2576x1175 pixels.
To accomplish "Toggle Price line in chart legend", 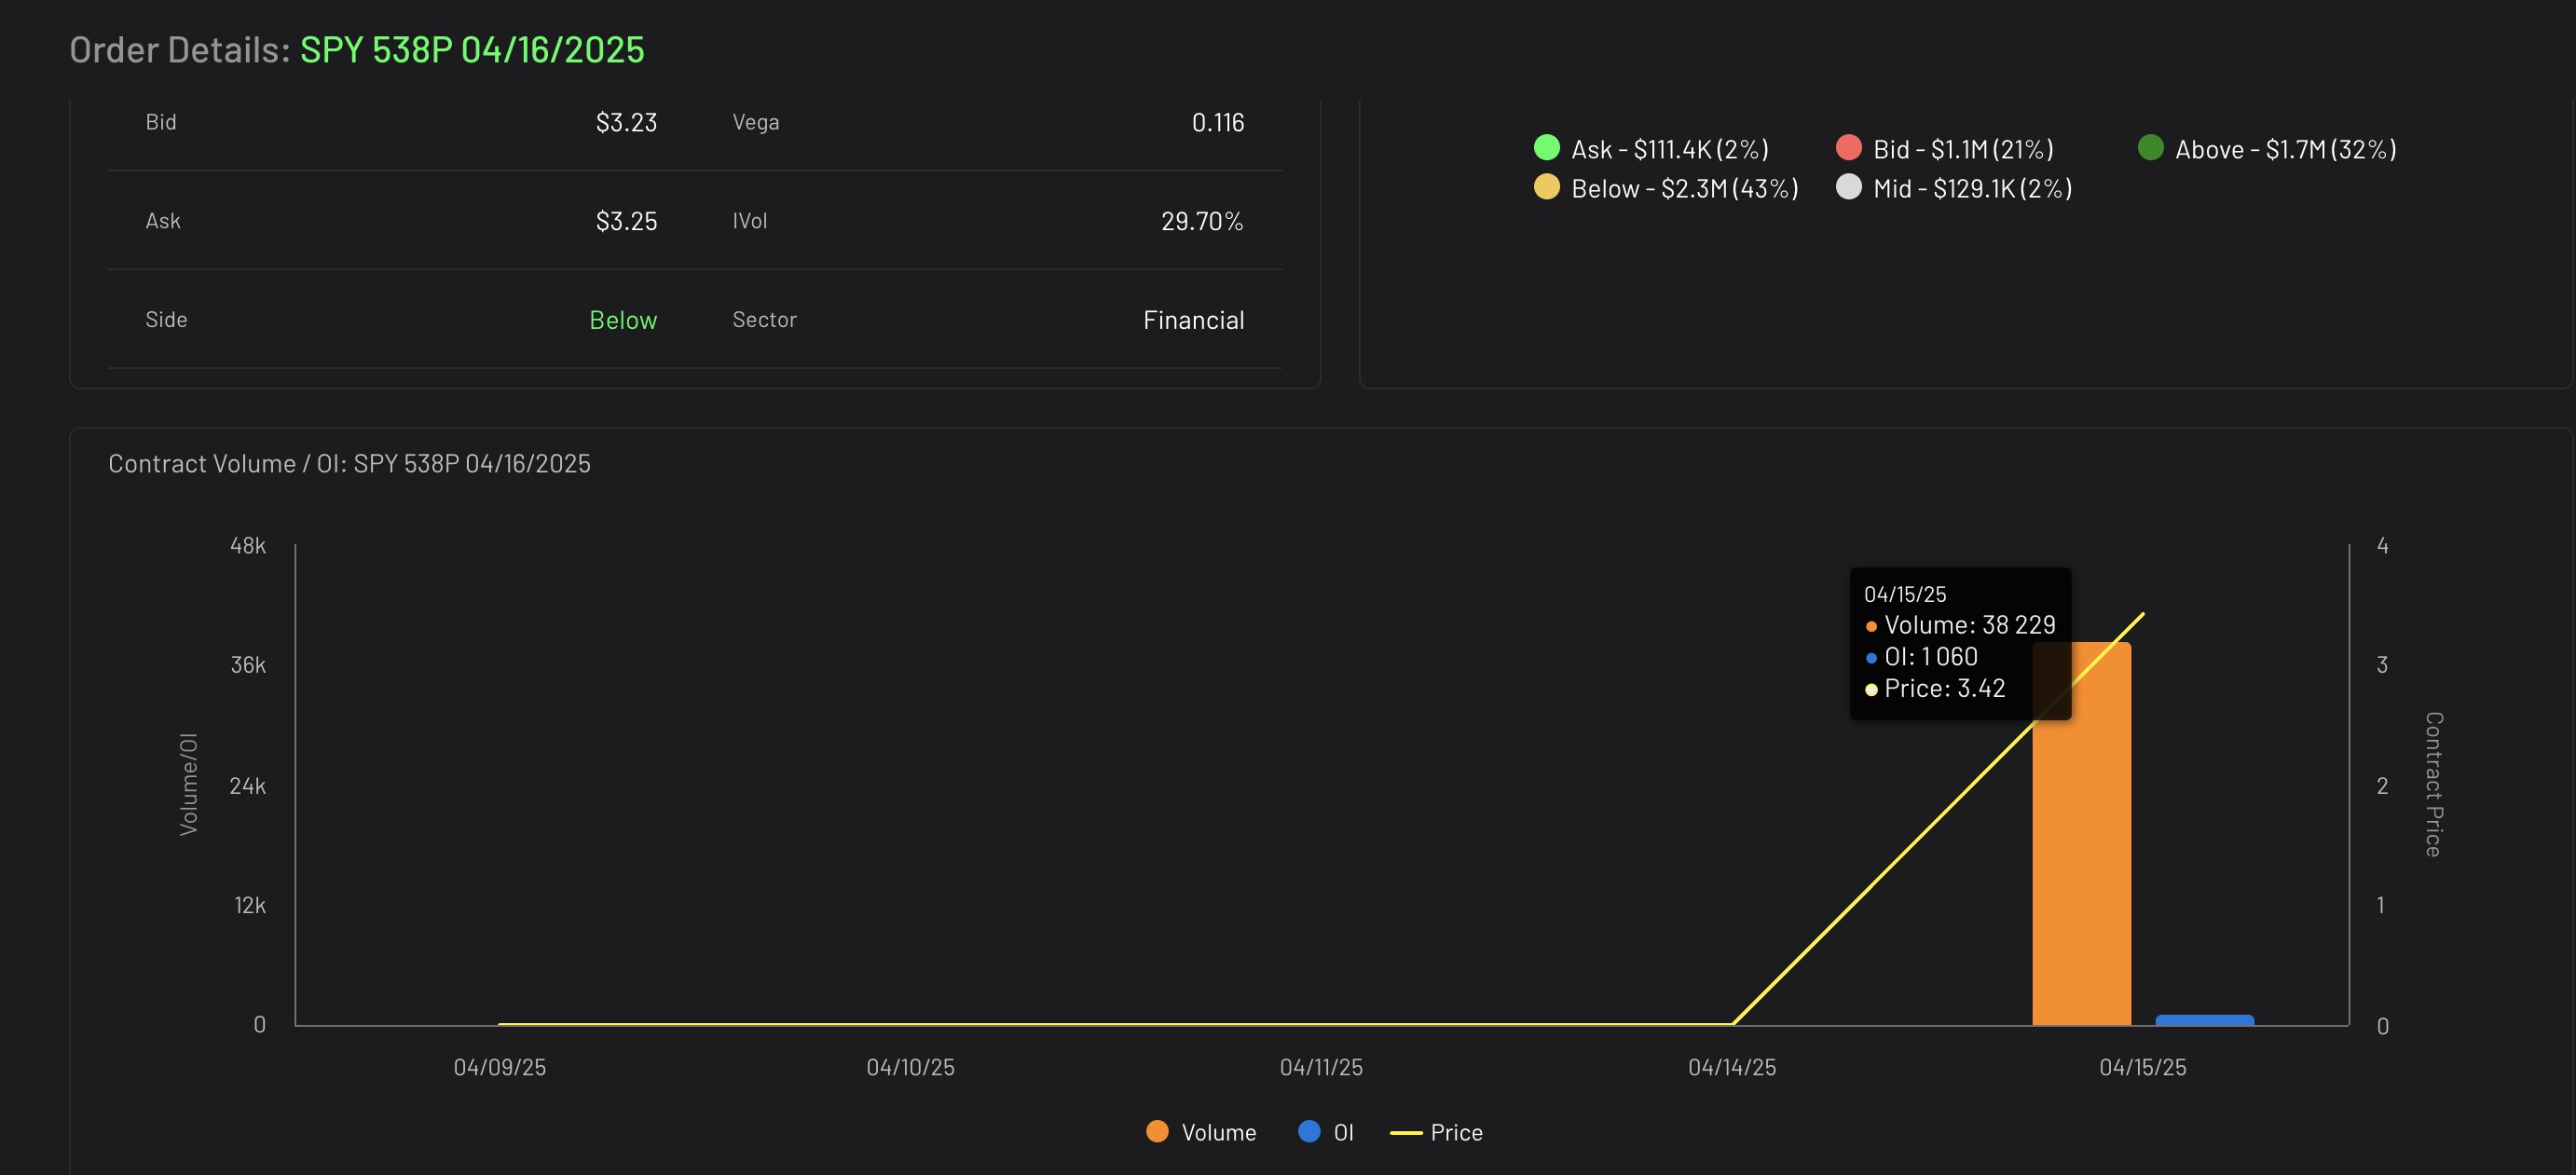I will (x=1437, y=1132).
